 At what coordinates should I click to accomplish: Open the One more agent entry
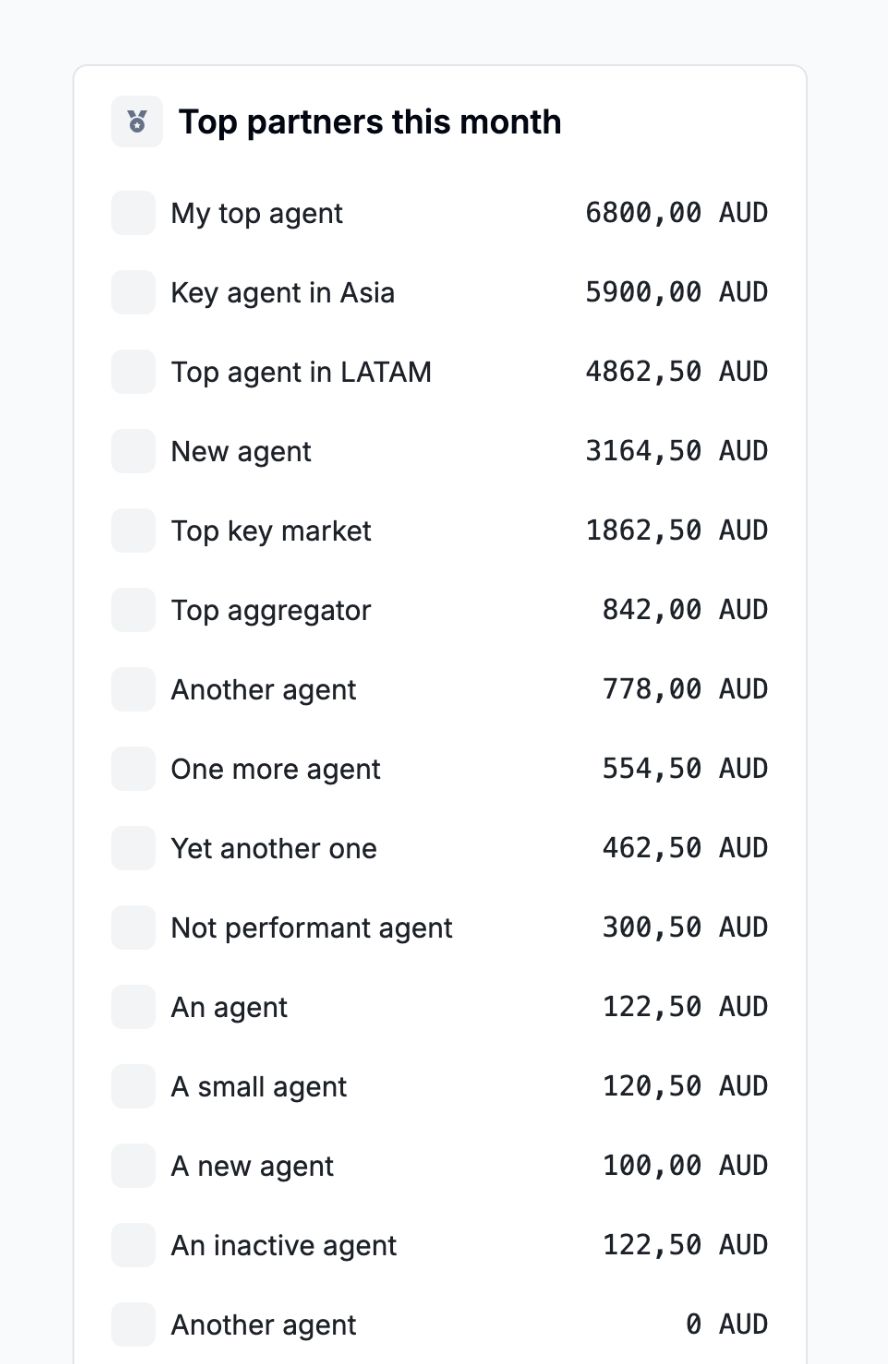440,769
